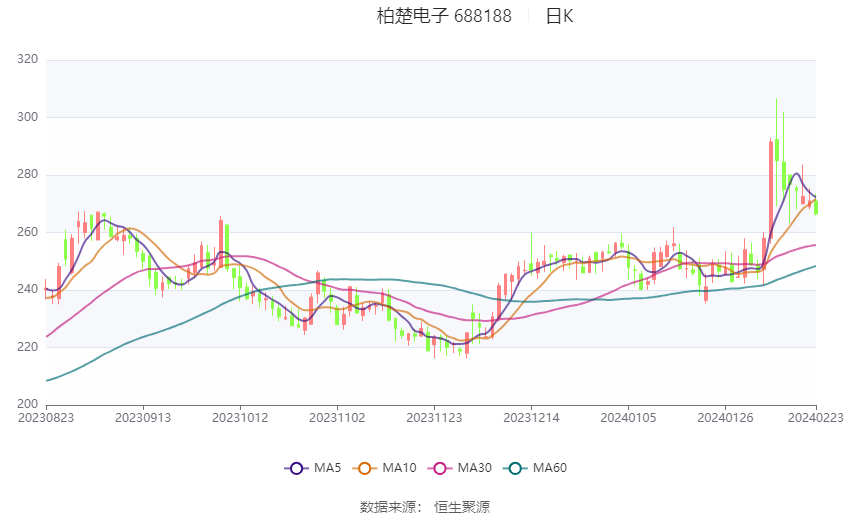The image size is (850, 517).
Task: Click the 20230823 x-axis date label
Action: (x=46, y=418)
